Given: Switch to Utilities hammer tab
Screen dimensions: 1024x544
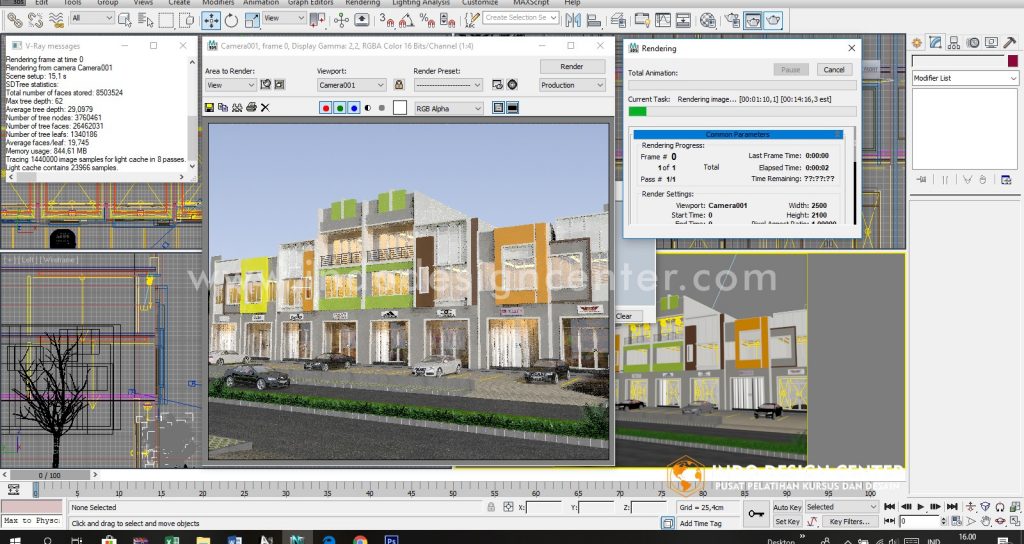Looking at the screenshot, I should point(1010,43).
